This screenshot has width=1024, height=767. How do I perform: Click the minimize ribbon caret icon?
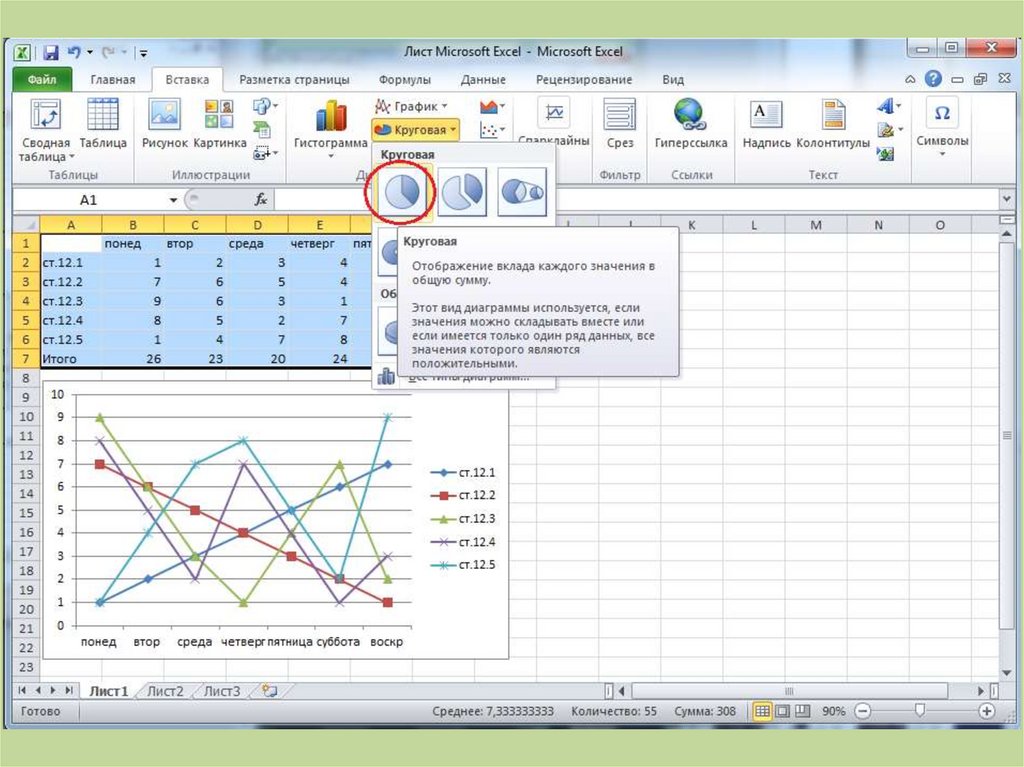(x=910, y=80)
